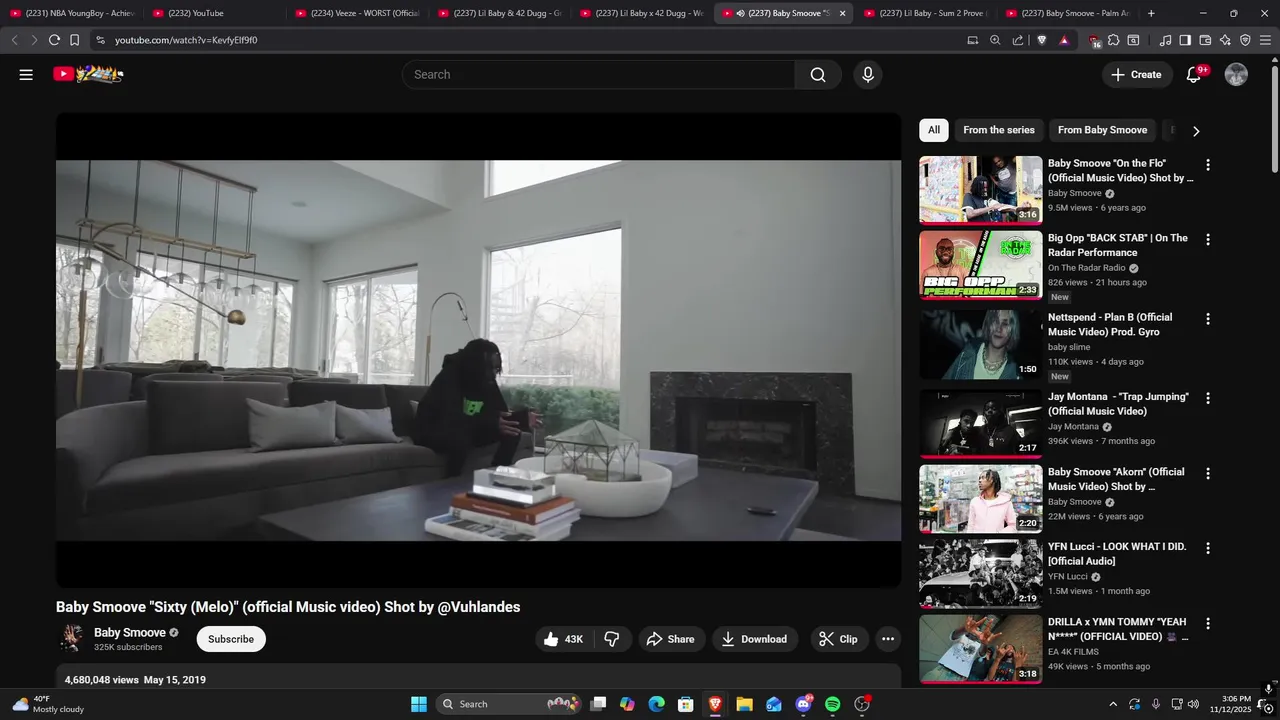Open File Explorer from the taskbar
Viewport: 1280px width, 720px height.
coord(745,704)
